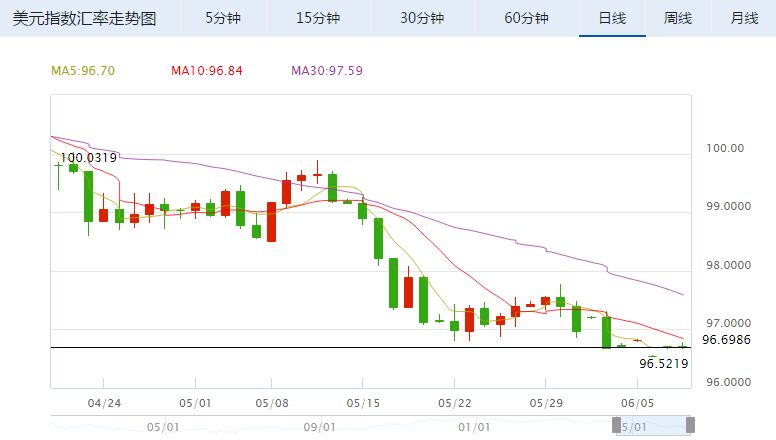Grab the right handle of range slider

click(690, 426)
